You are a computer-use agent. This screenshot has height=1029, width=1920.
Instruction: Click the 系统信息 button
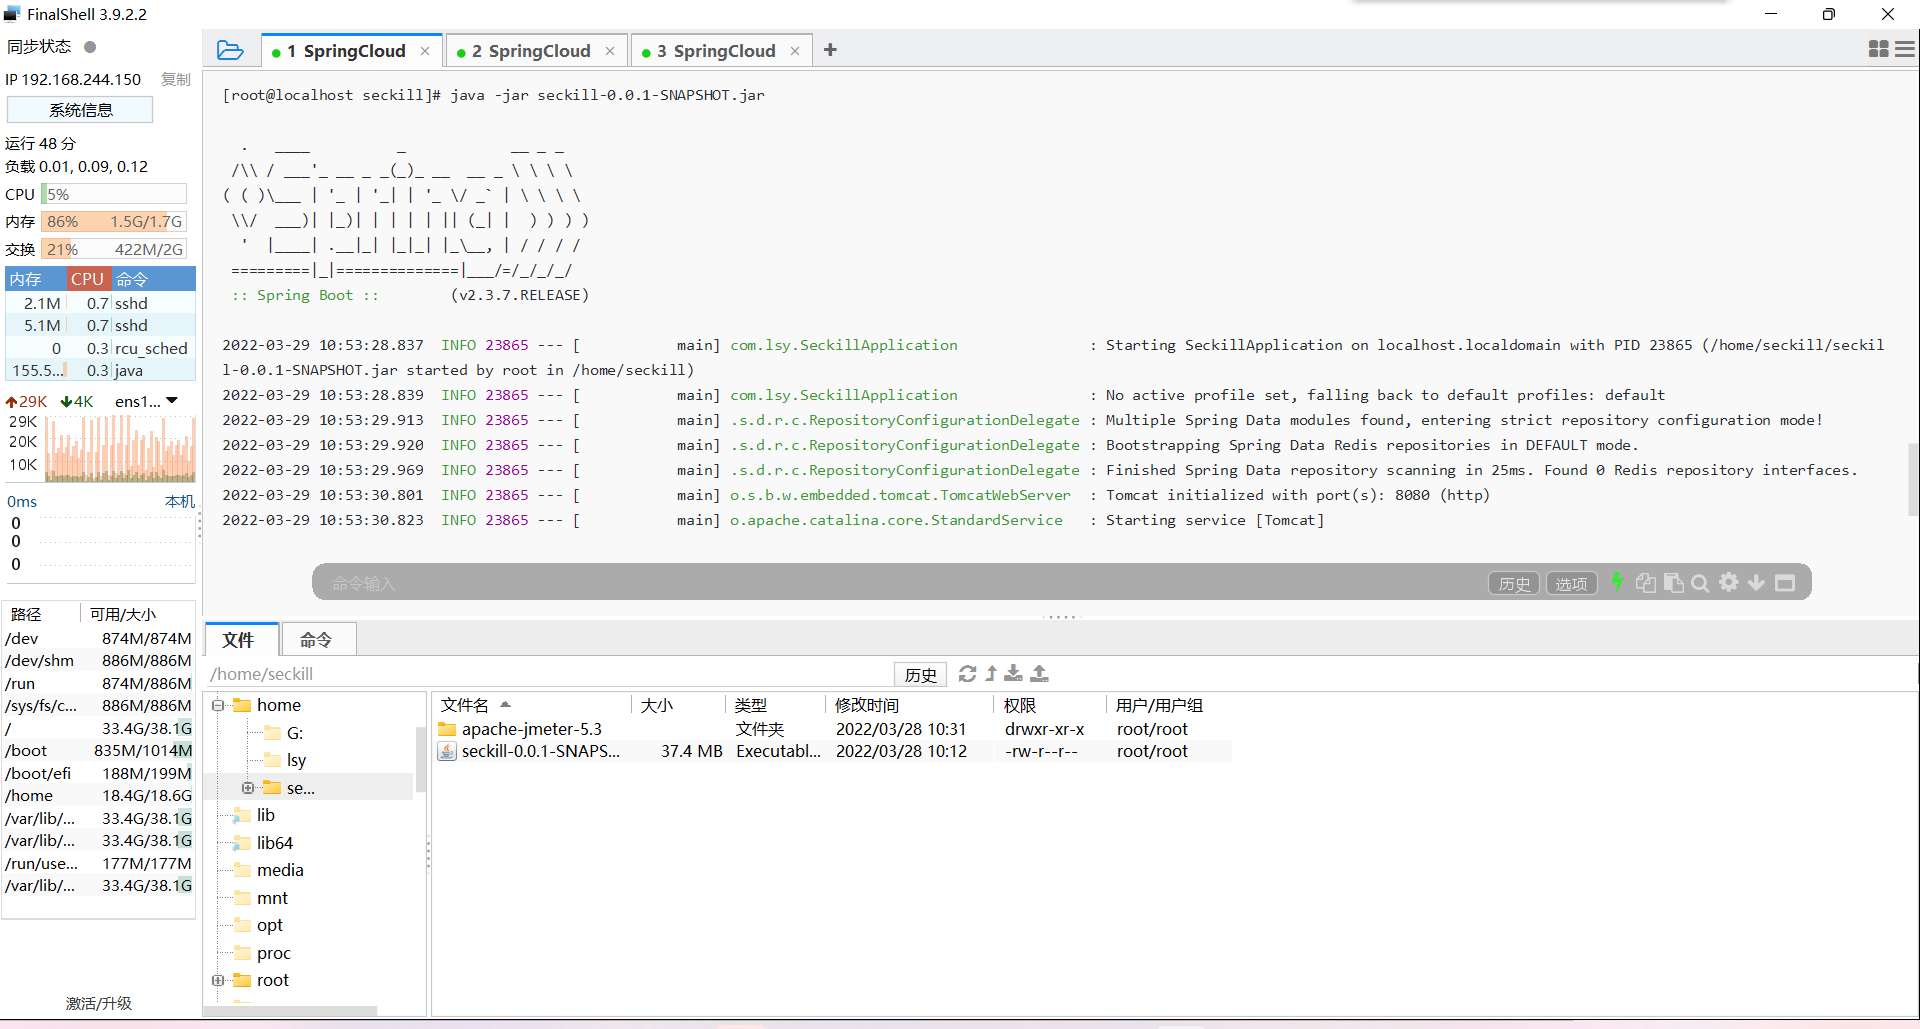[80, 110]
